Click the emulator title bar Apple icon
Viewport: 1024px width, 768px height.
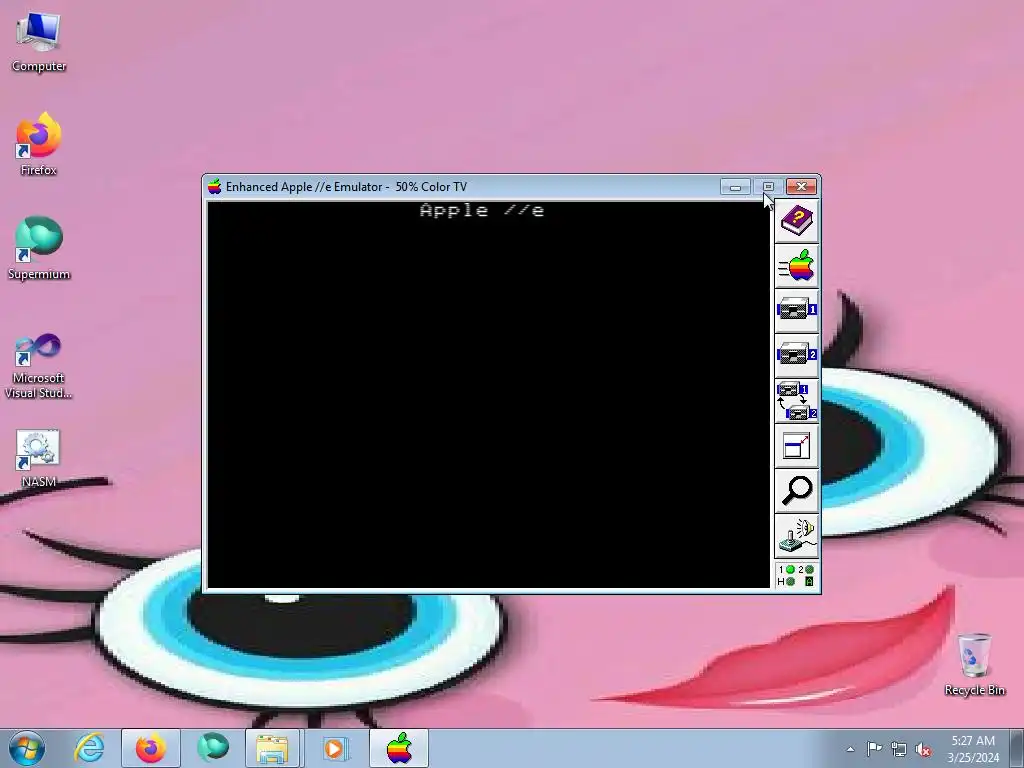[215, 187]
